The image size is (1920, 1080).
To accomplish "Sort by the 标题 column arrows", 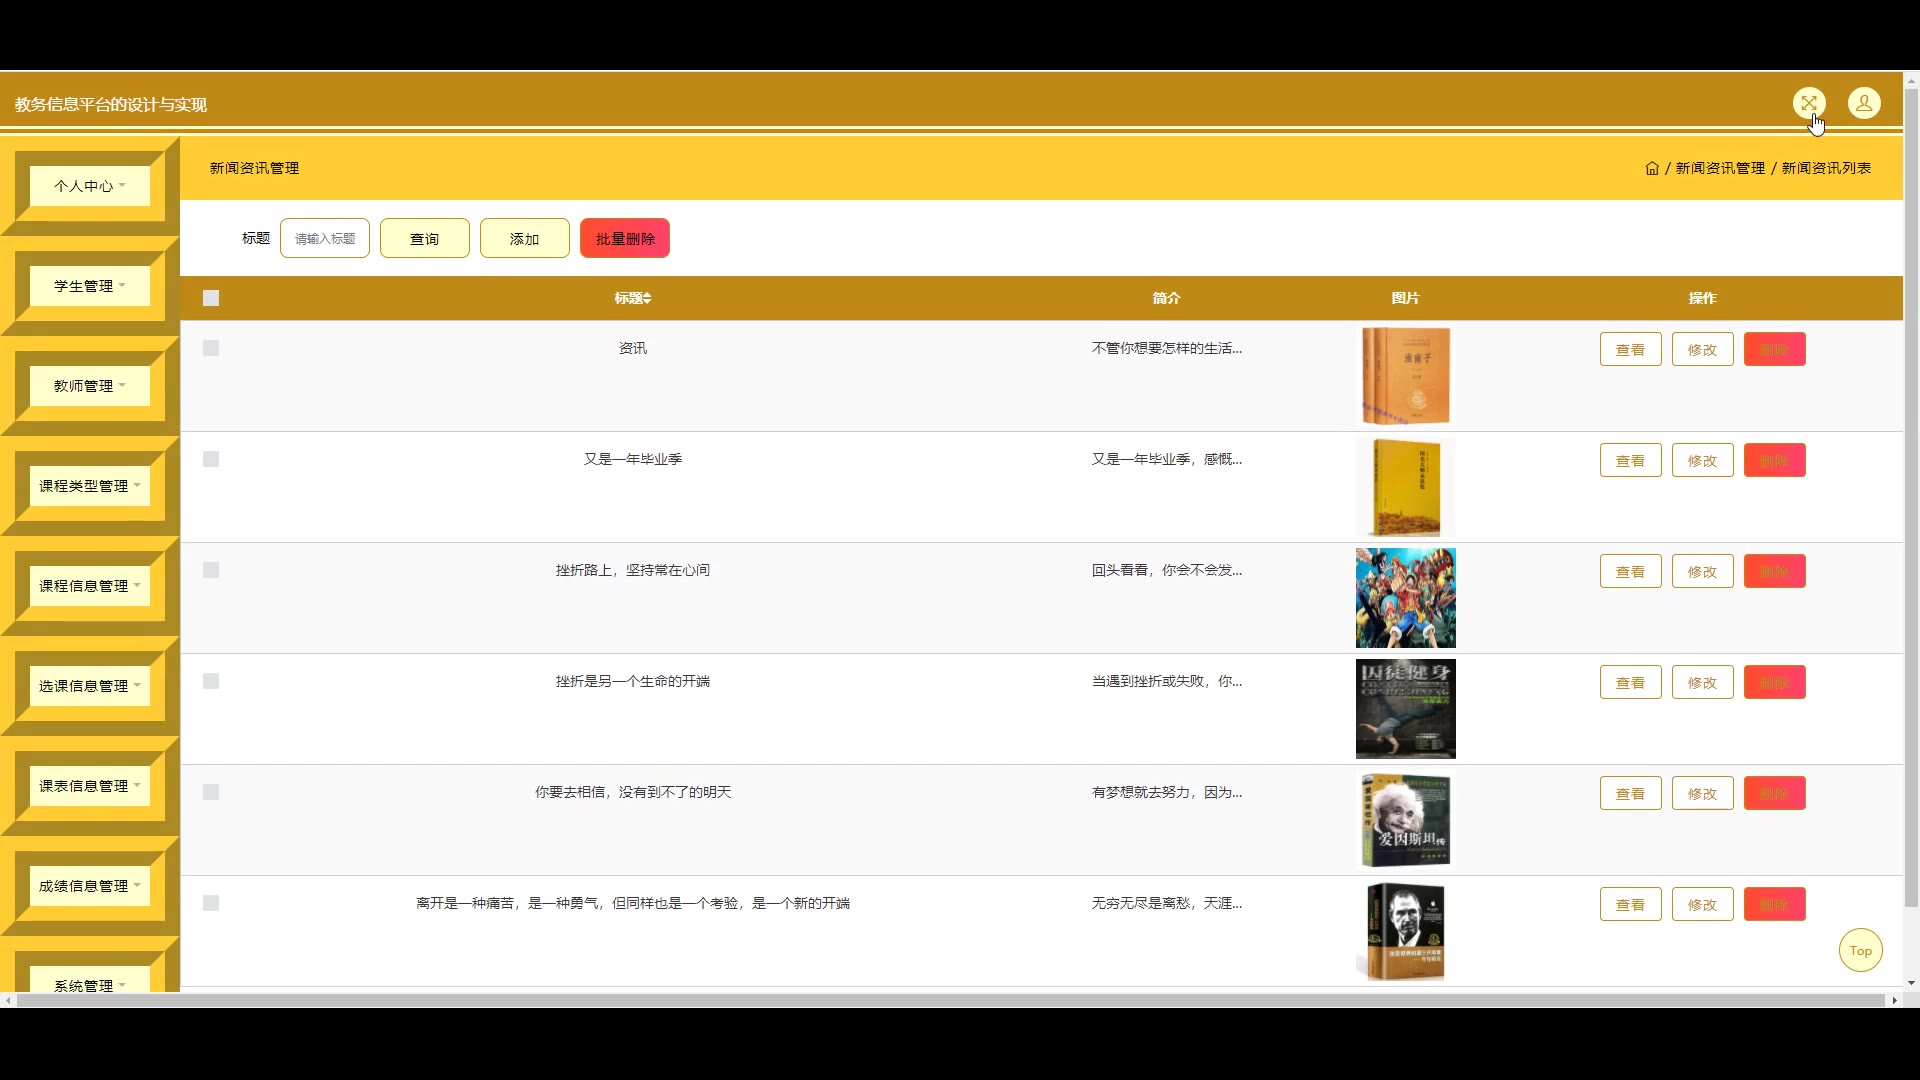I will tap(647, 298).
